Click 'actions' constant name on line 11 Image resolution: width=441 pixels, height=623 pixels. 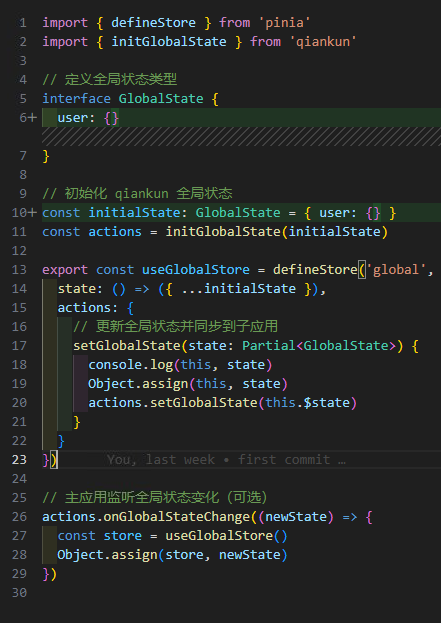[x=115, y=232]
